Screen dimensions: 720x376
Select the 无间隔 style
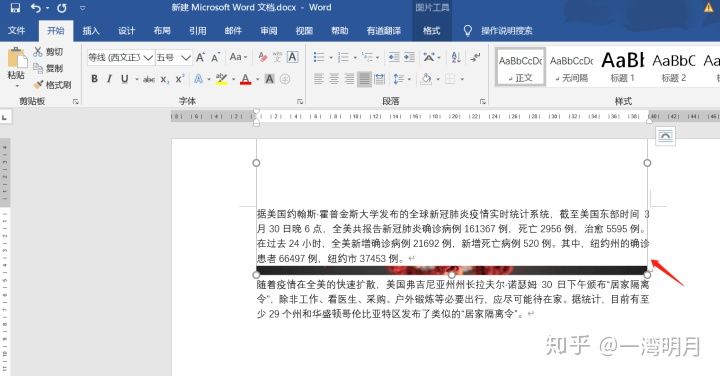[x=572, y=67]
